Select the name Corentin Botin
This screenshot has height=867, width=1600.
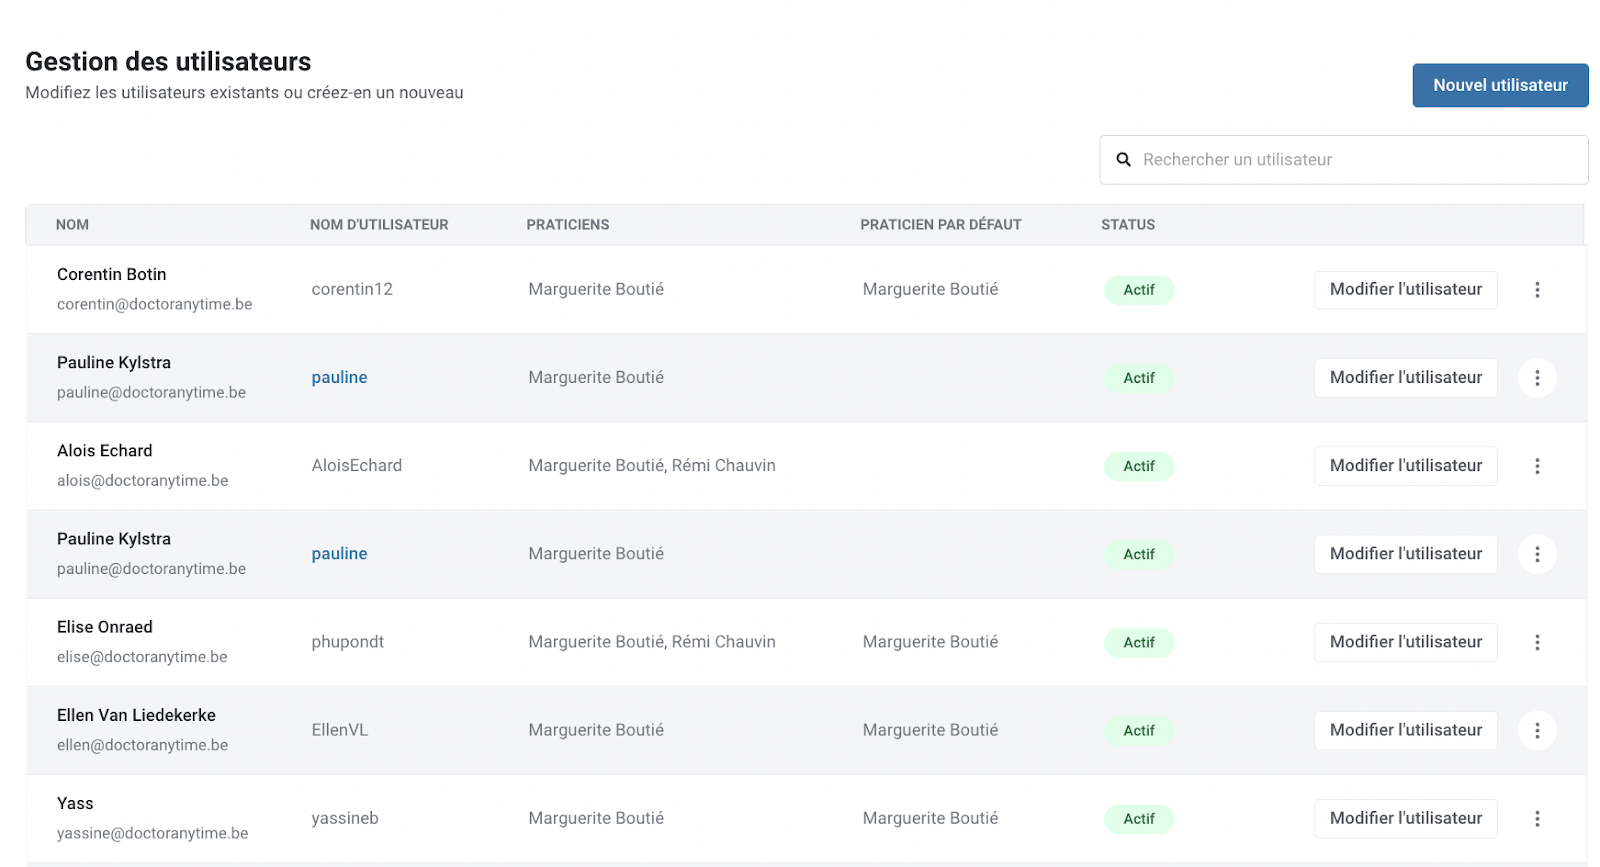click(112, 275)
